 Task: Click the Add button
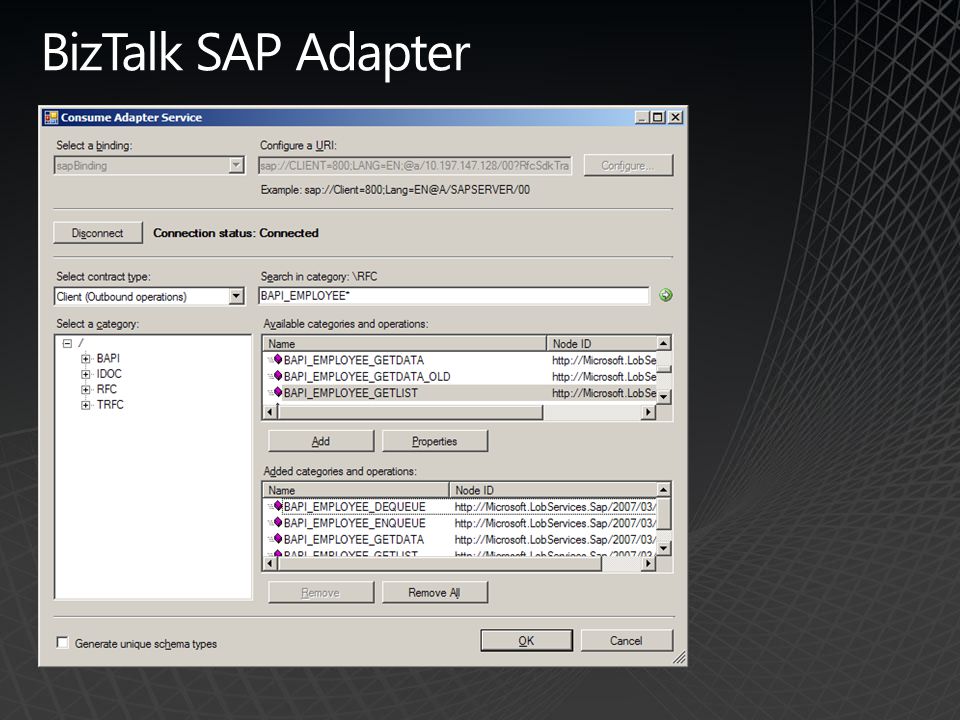(x=321, y=441)
